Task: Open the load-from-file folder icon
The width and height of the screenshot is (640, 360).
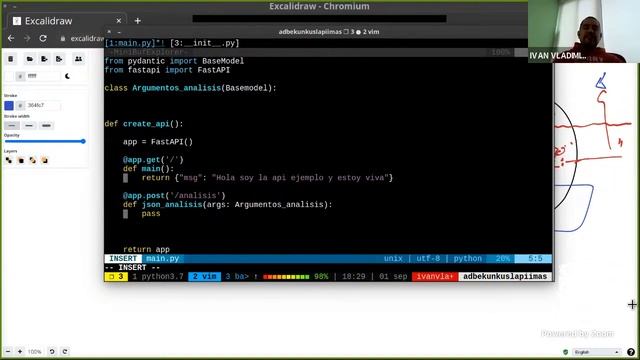Action: click(29, 59)
